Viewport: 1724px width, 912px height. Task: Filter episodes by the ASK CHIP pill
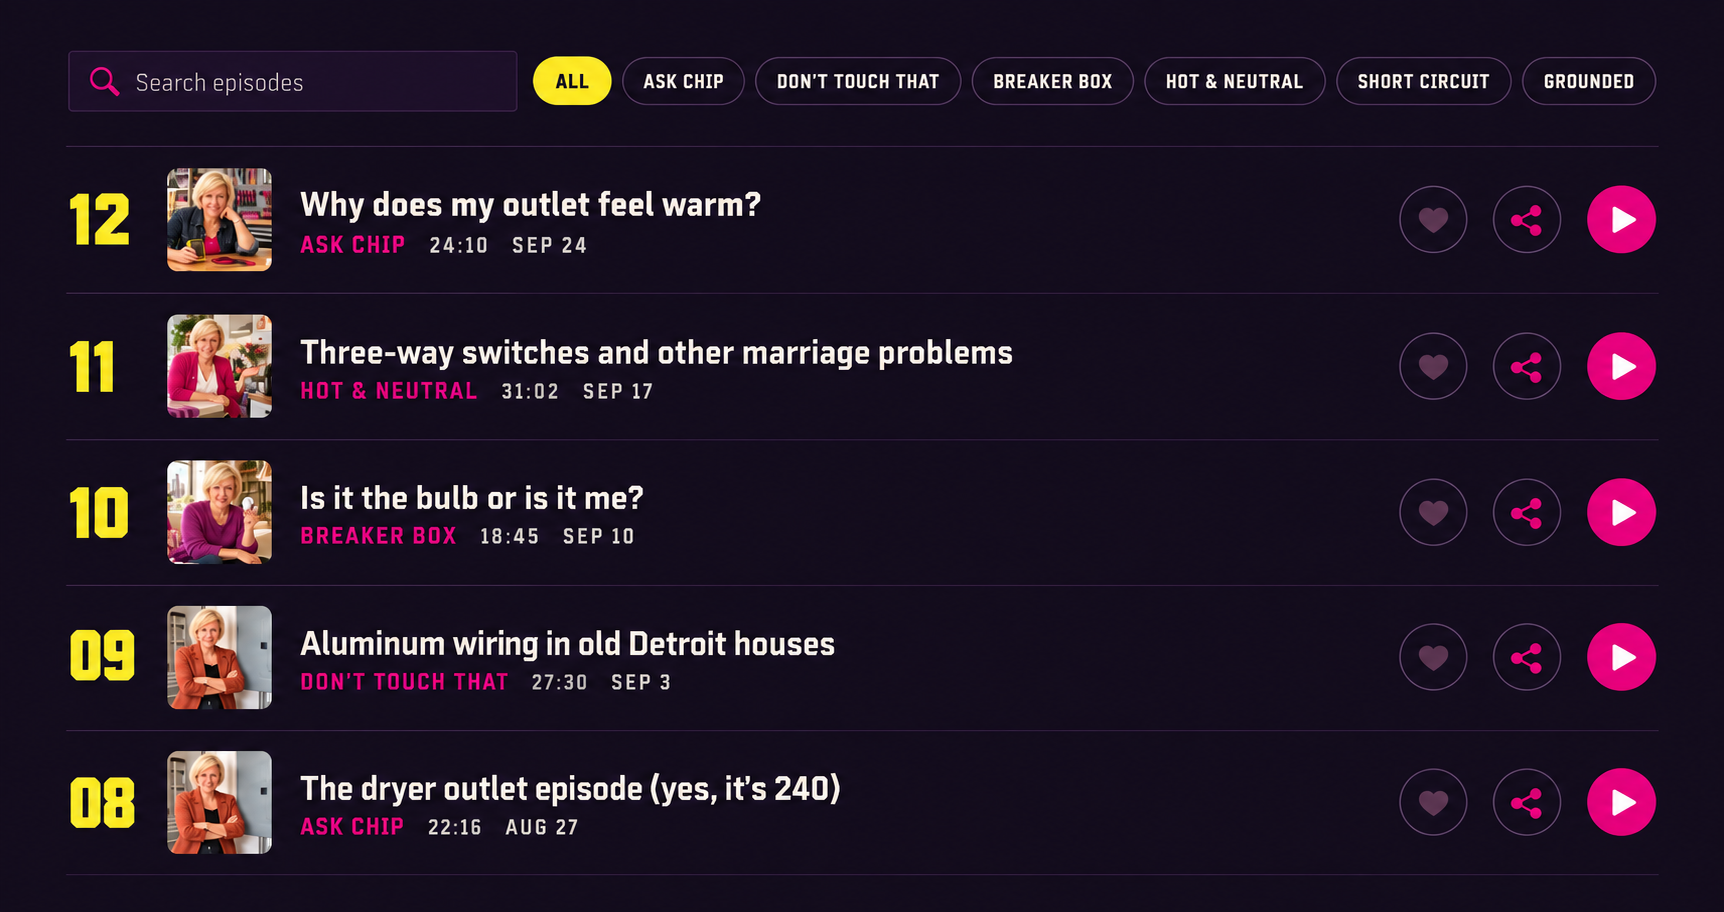pyautogui.click(x=683, y=81)
